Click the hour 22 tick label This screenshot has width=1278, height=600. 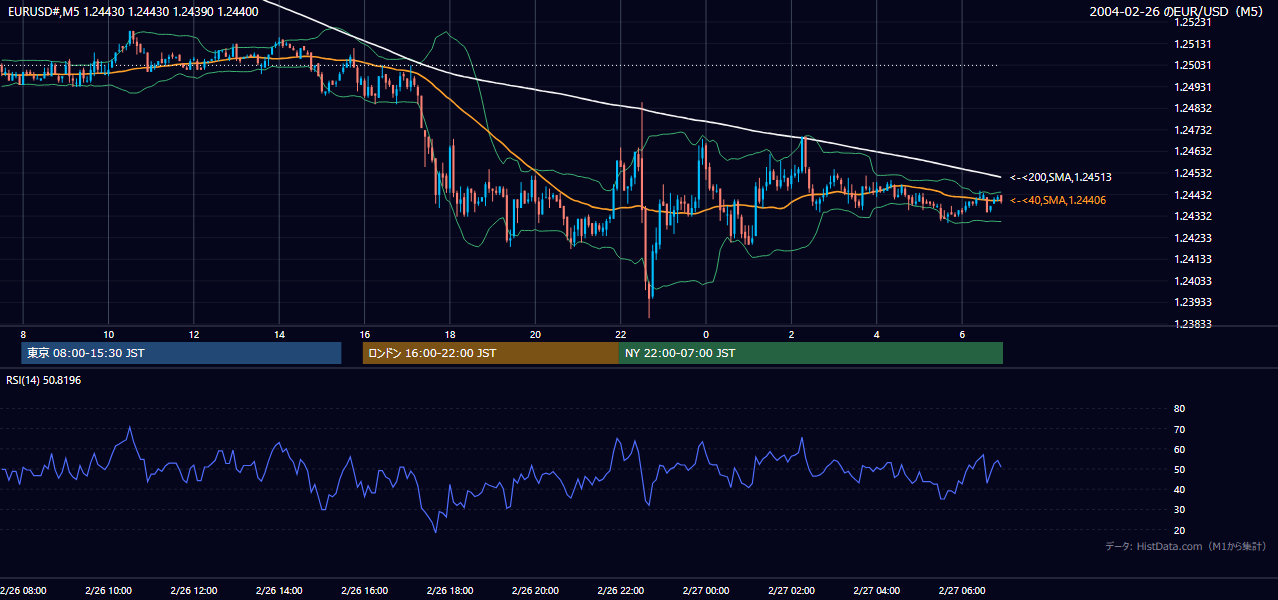click(x=621, y=334)
